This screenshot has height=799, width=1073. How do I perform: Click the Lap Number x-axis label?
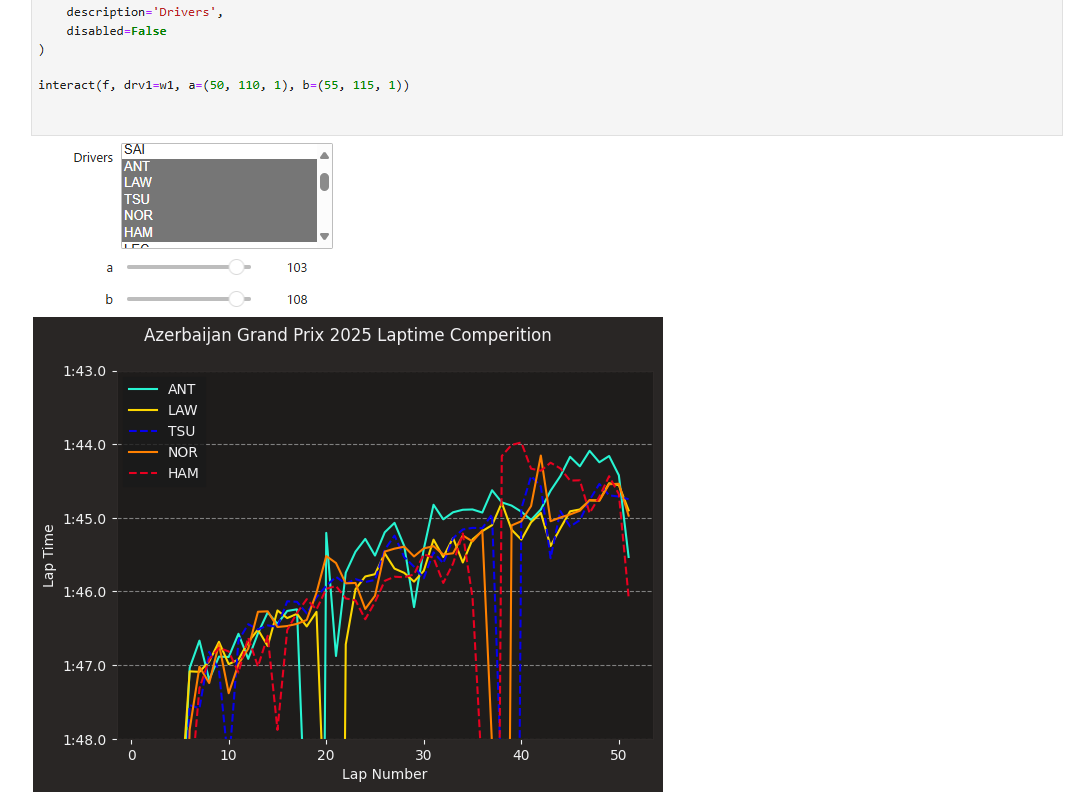coord(385,774)
